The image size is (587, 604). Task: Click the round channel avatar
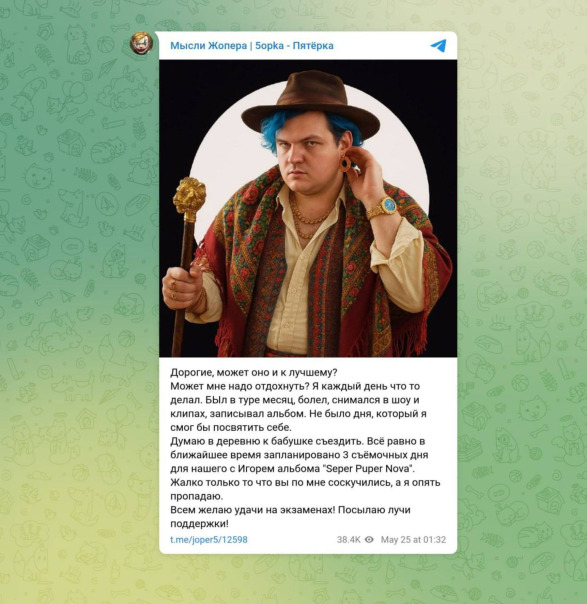pyautogui.click(x=141, y=43)
